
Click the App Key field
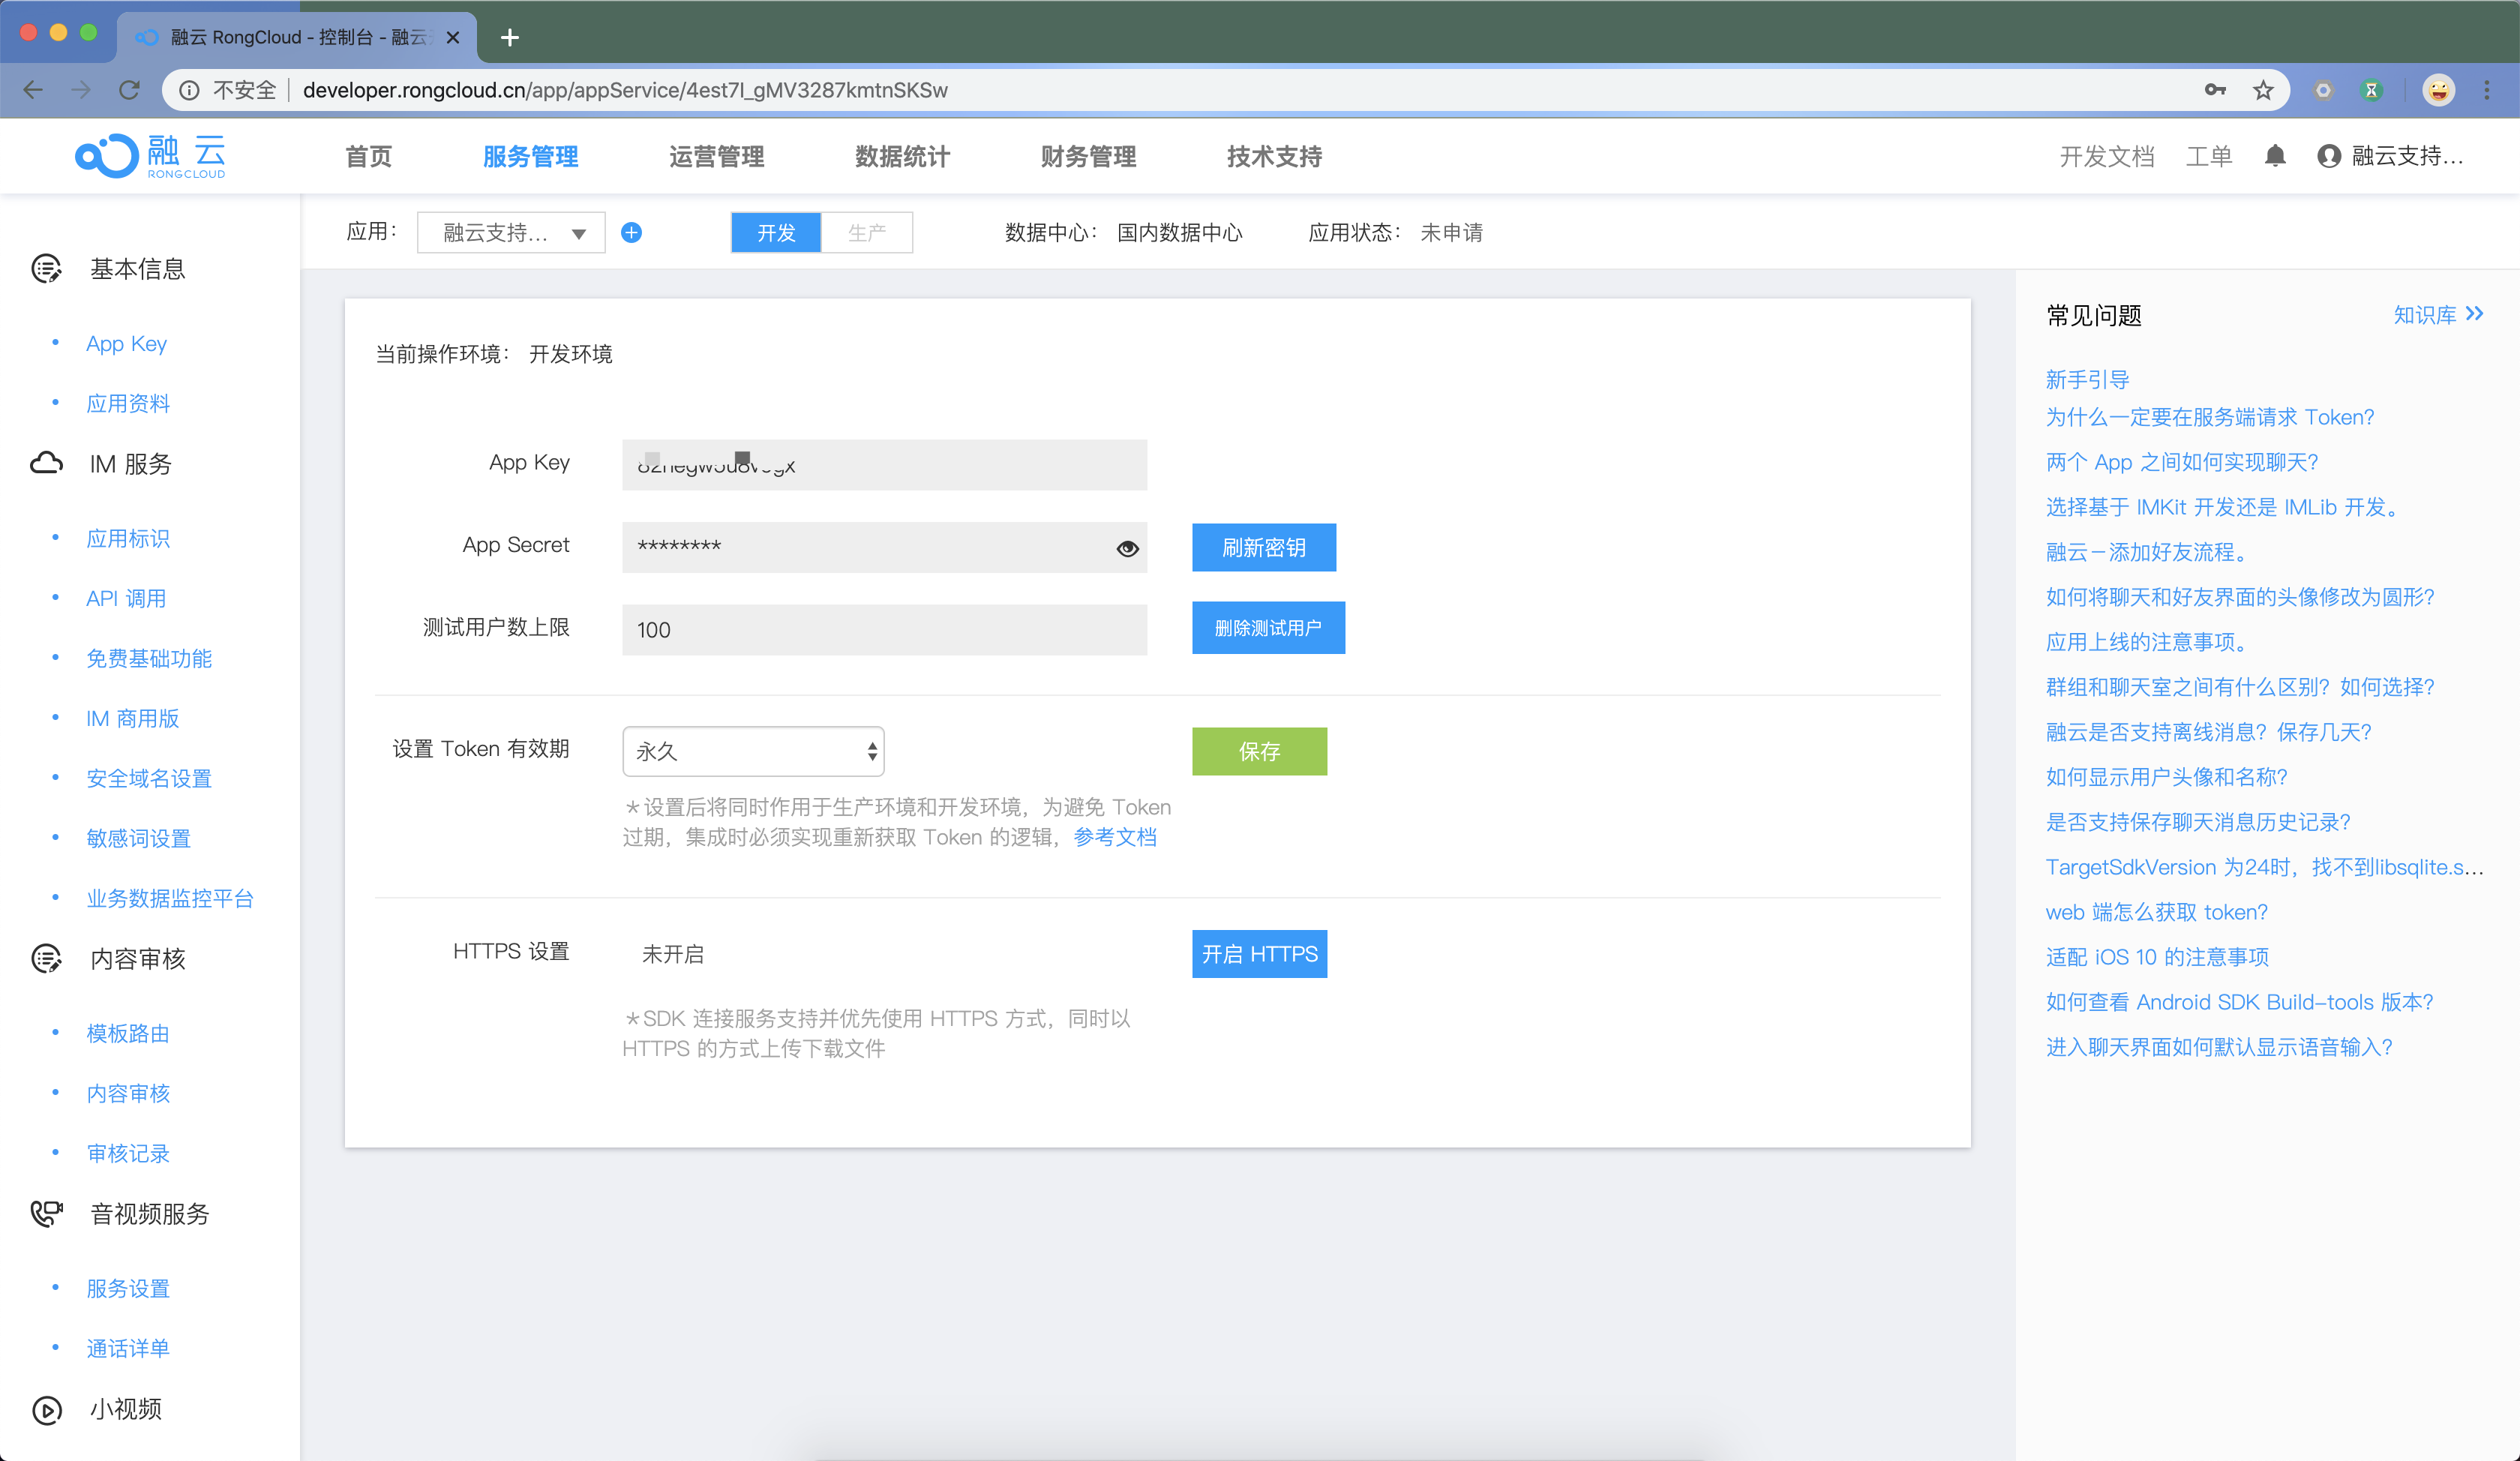tap(884, 465)
